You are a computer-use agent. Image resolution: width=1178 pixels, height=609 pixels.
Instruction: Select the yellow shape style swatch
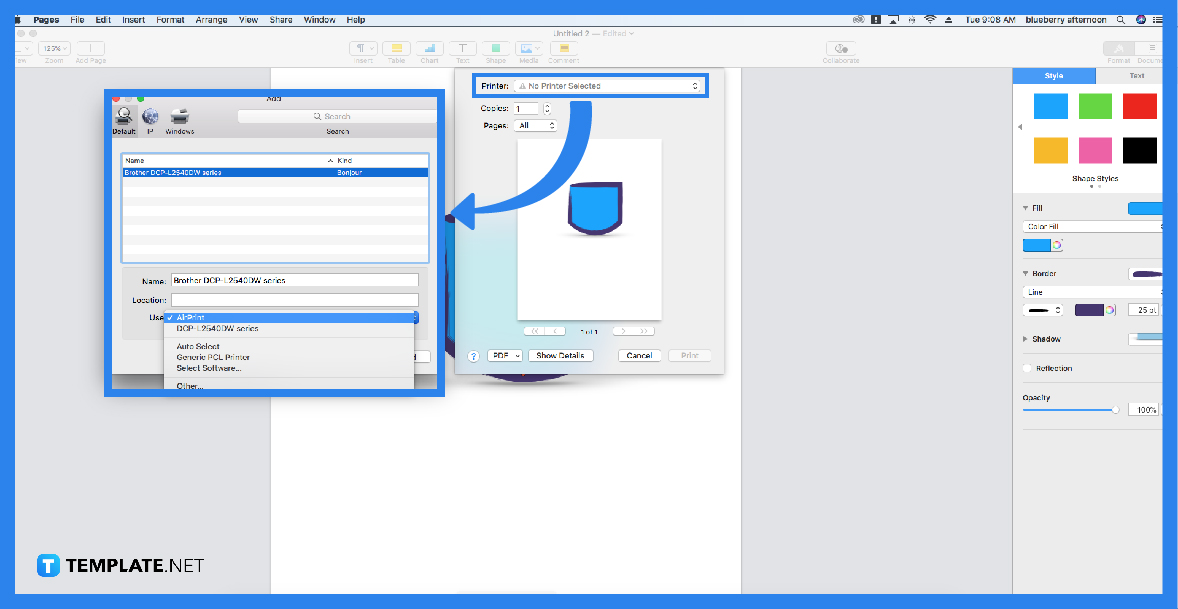(x=1050, y=150)
